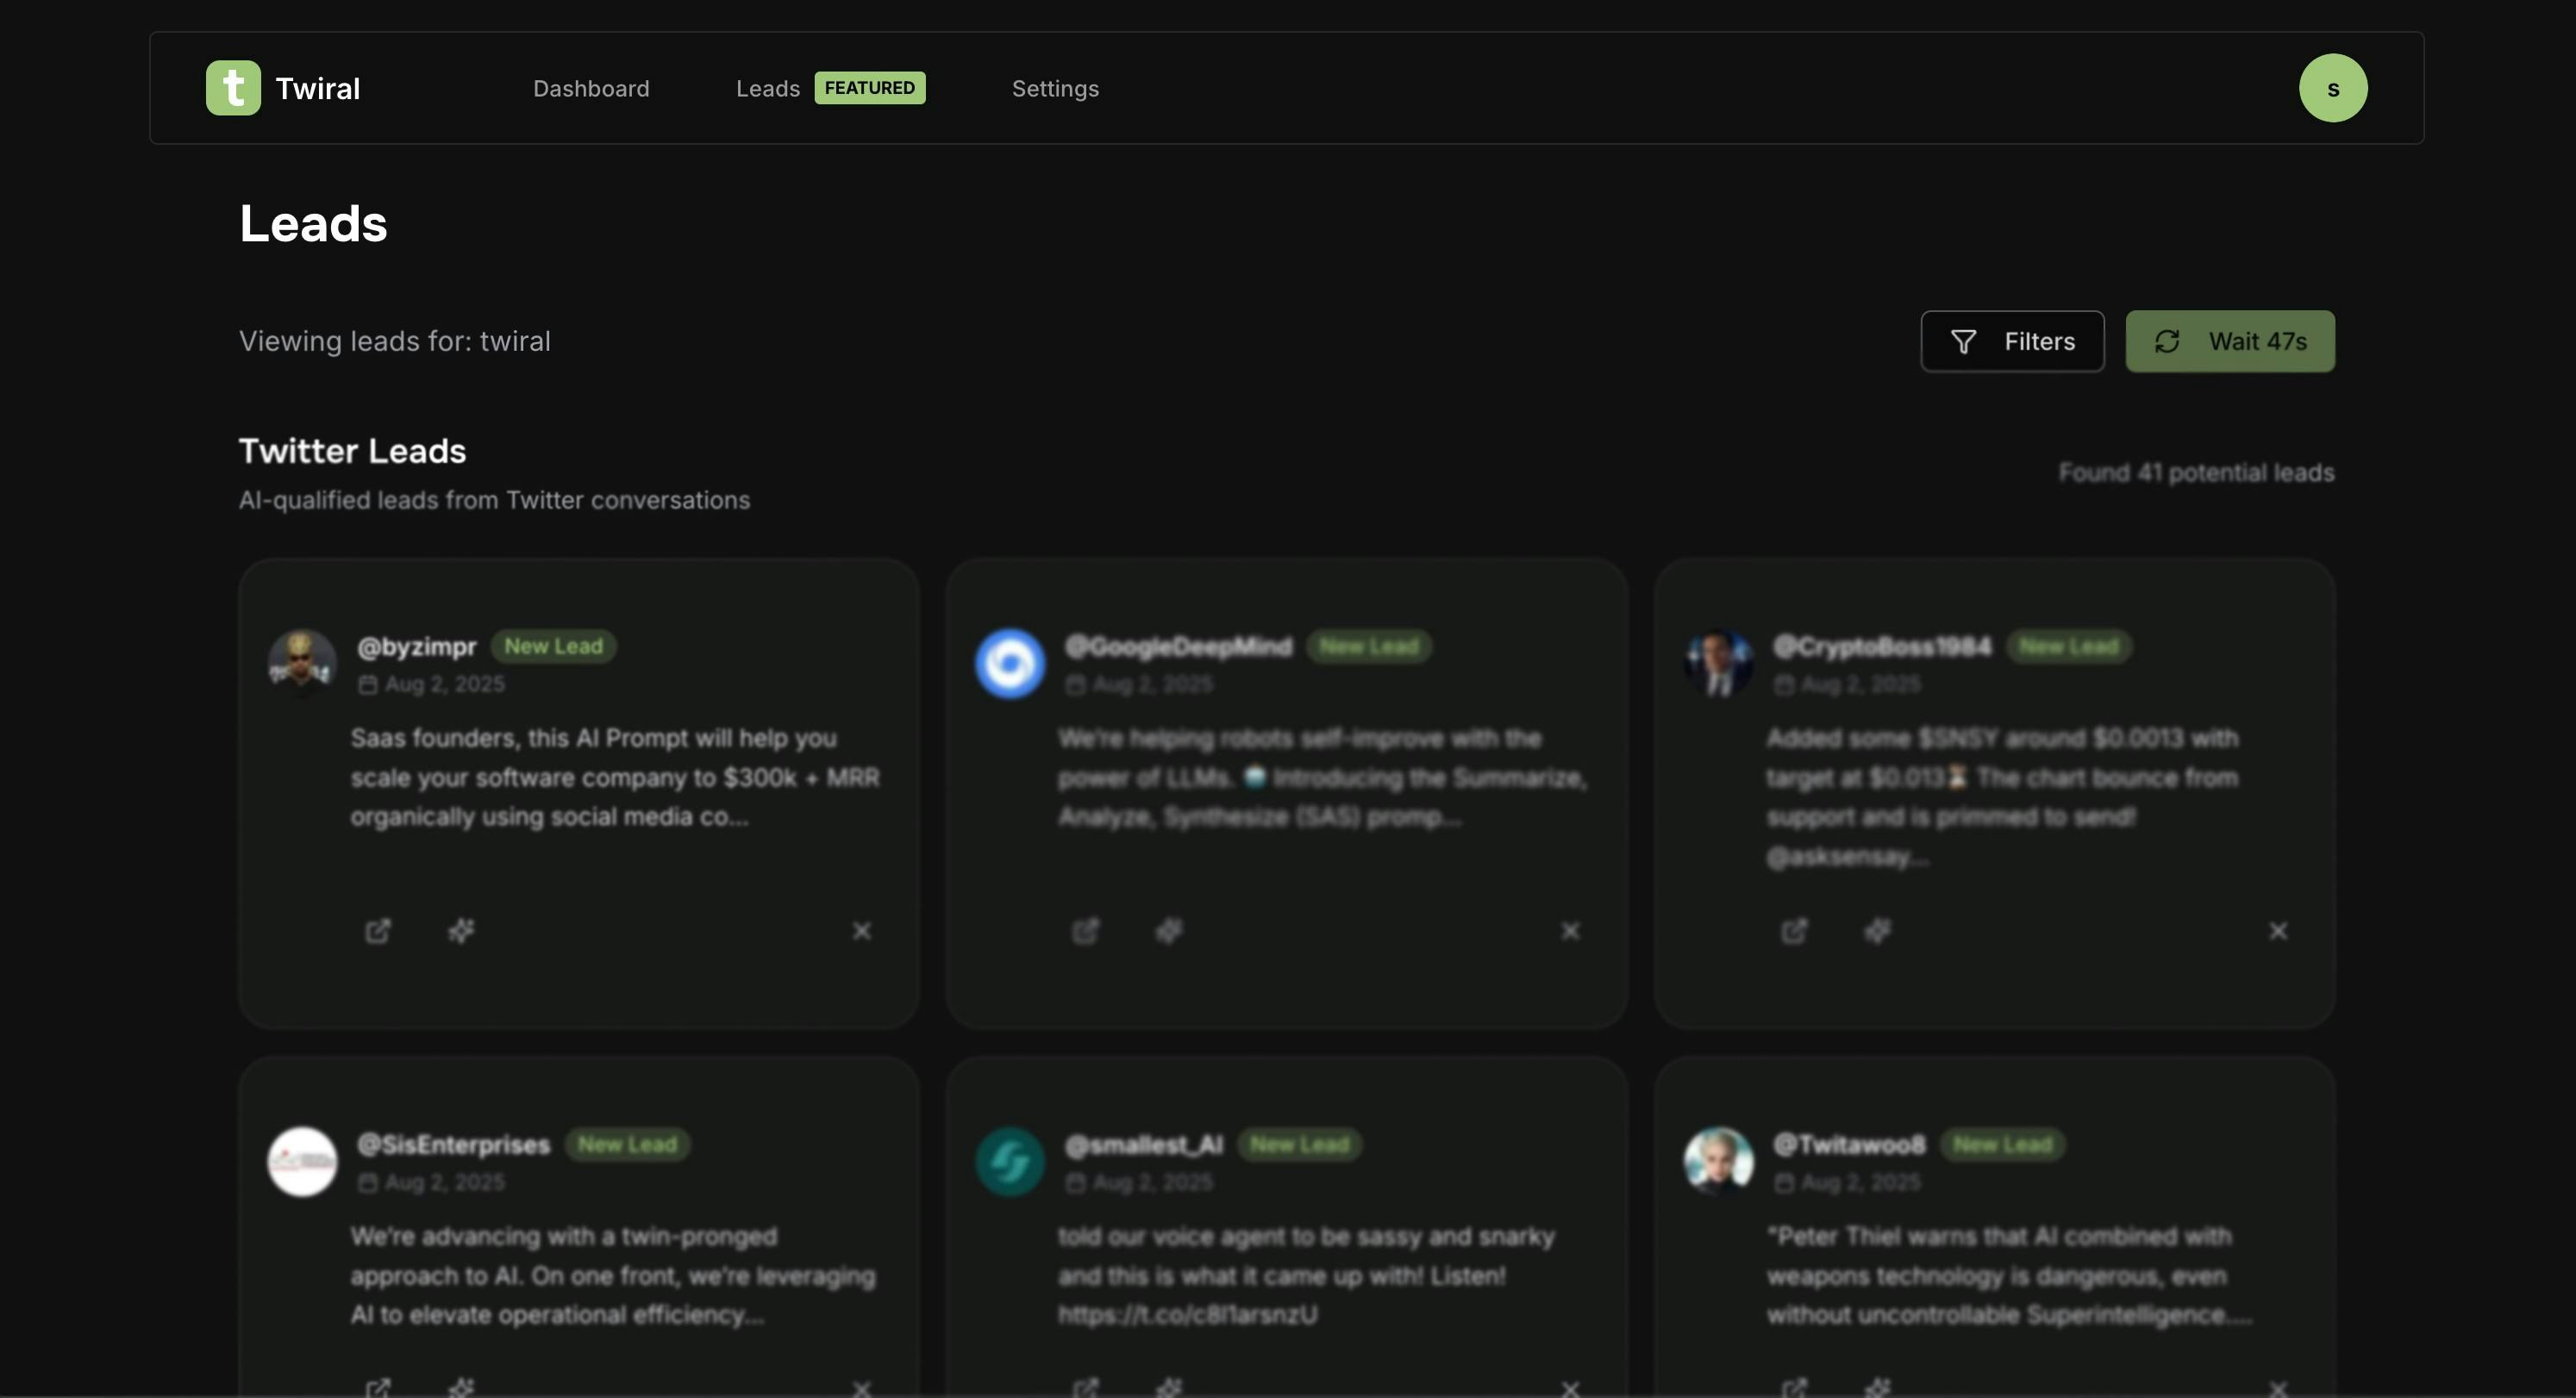Open the Leads nav item
Image resolution: width=2576 pixels, height=1398 pixels.
(768, 89)
